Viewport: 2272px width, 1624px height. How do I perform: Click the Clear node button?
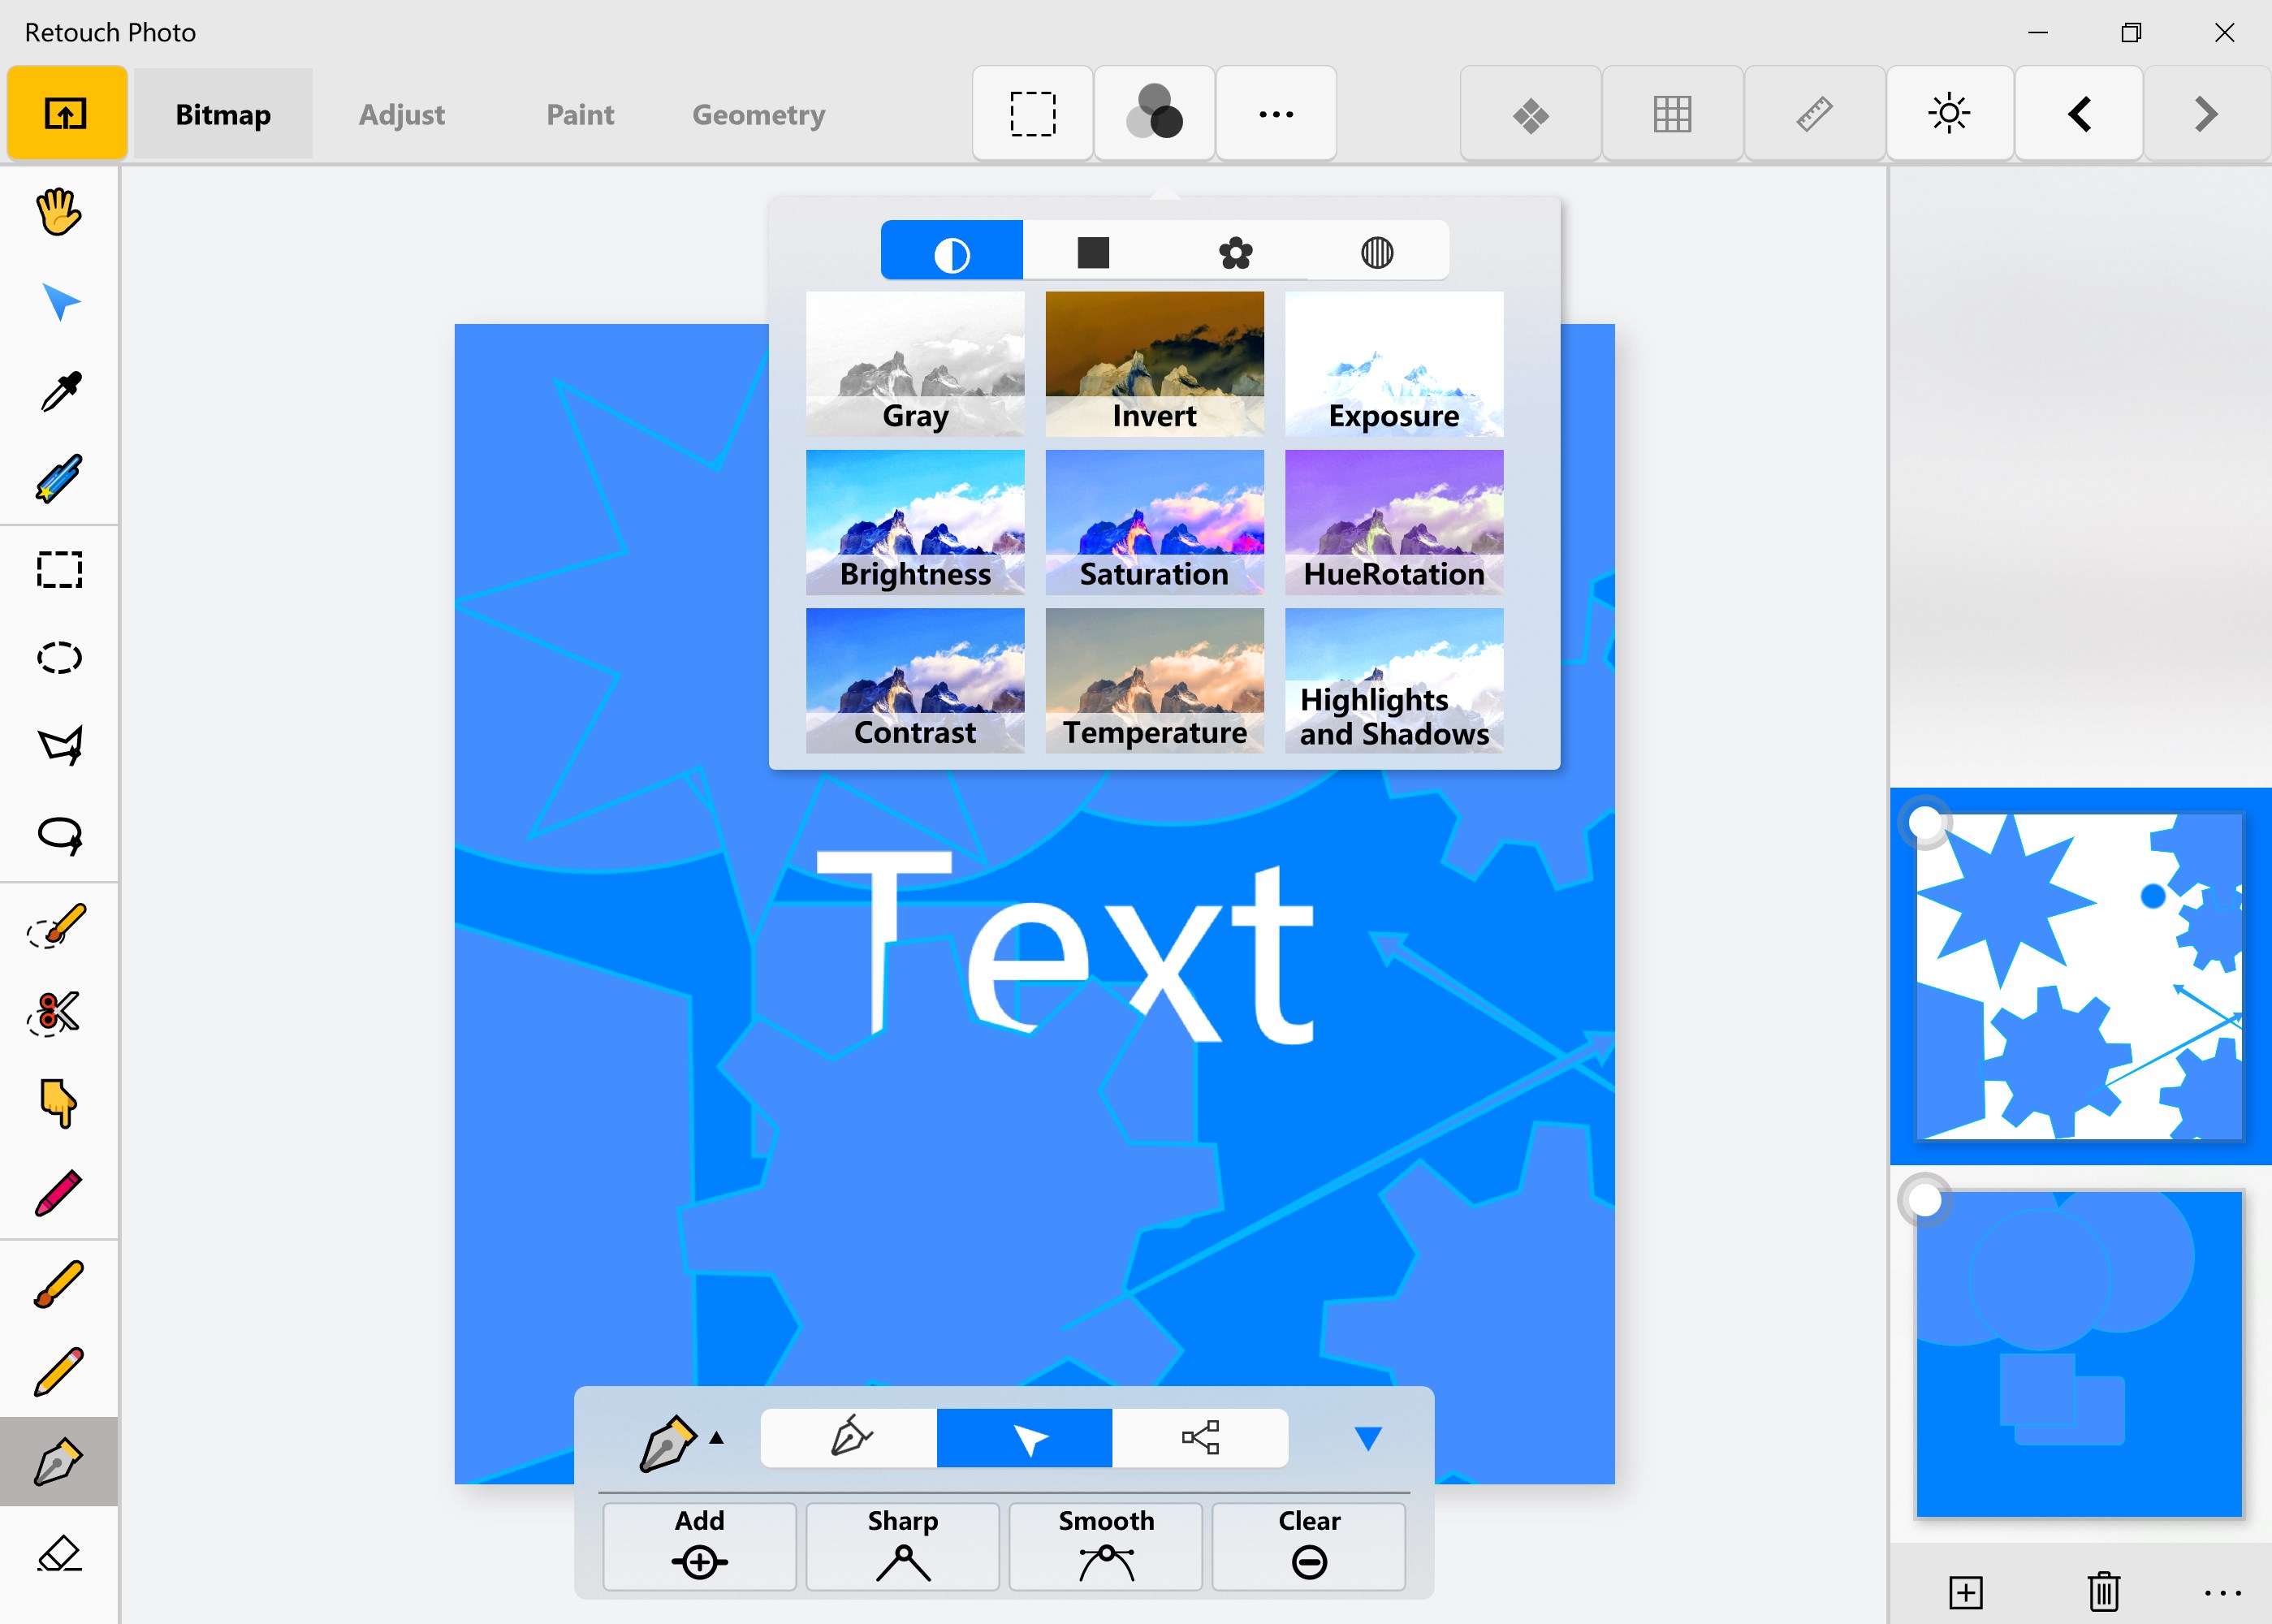click(1308, 1545)
